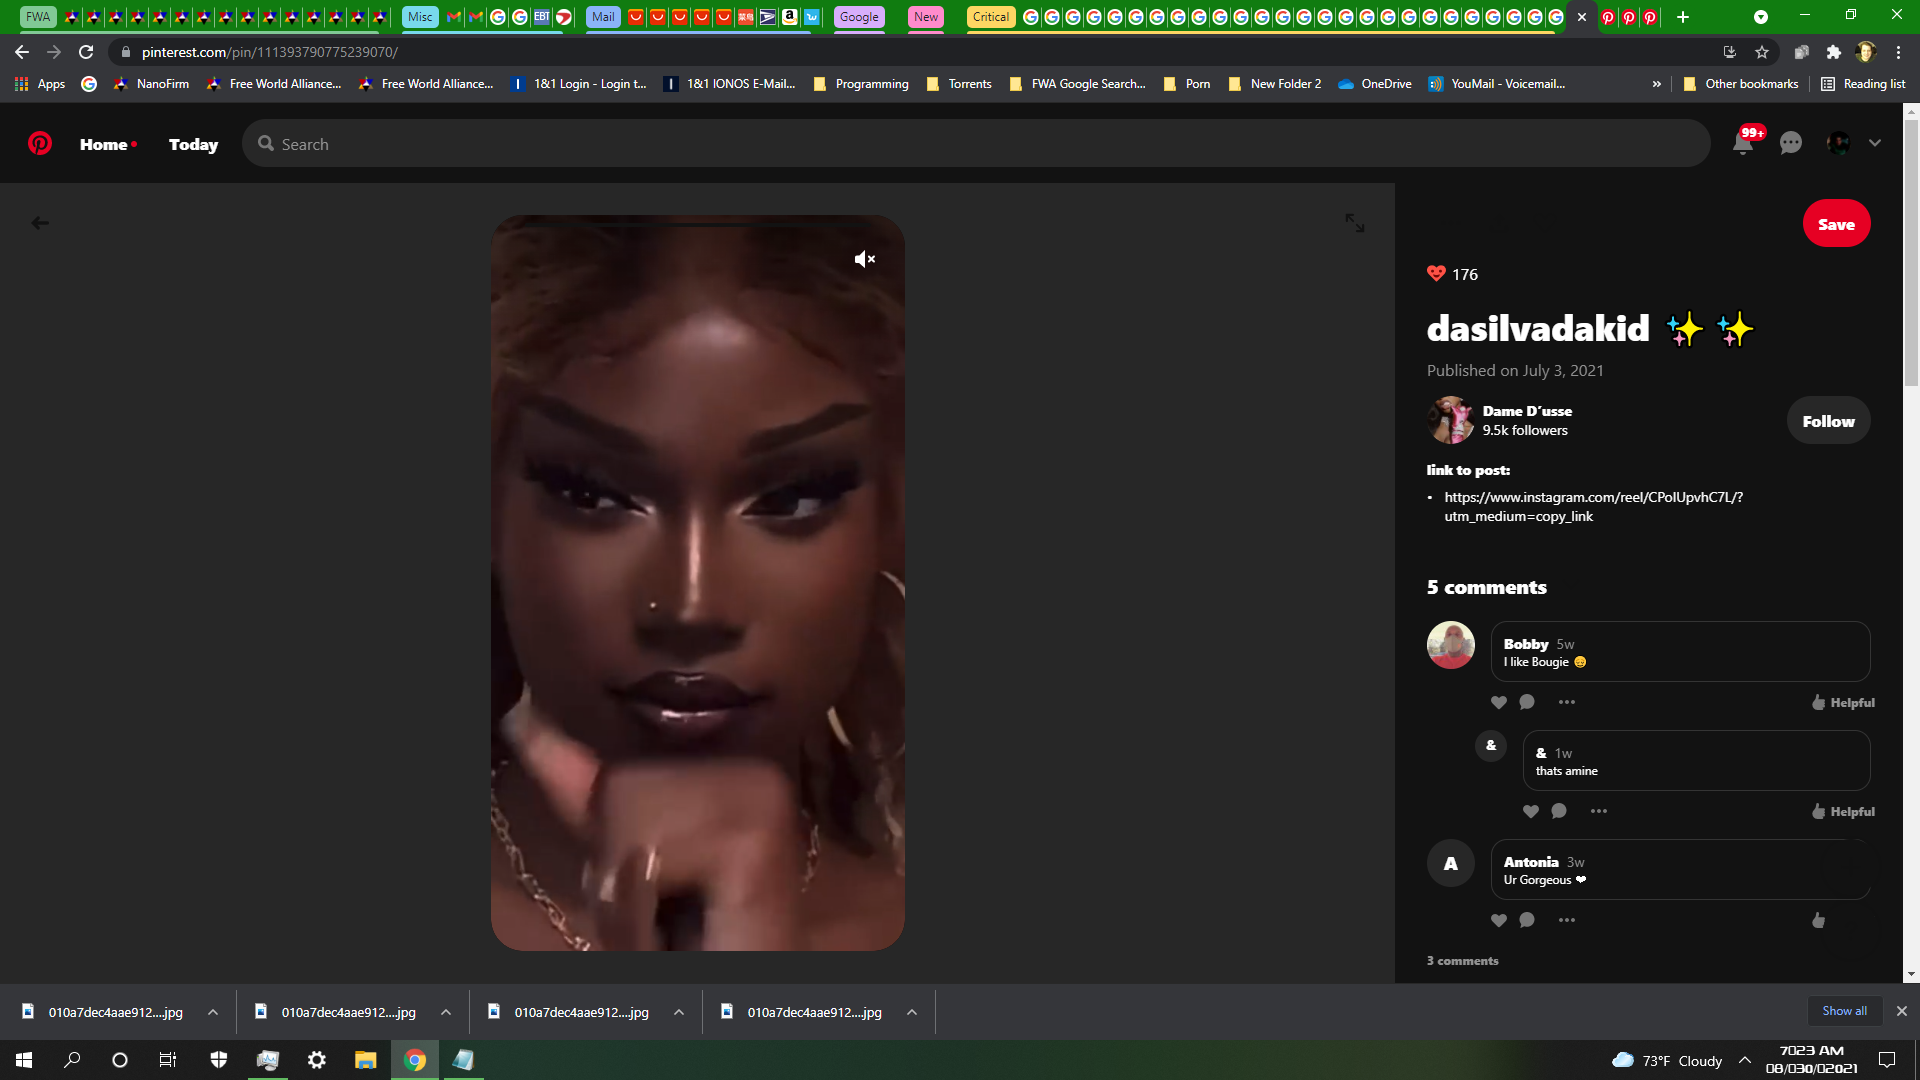
Task: Click the Pinterest search field
Action: pyautogui.click(x=975, y=144)
